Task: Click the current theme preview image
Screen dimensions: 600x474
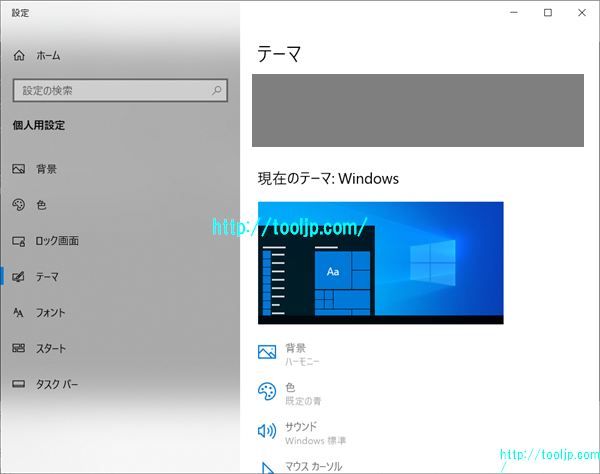Action: pos(381,263)
